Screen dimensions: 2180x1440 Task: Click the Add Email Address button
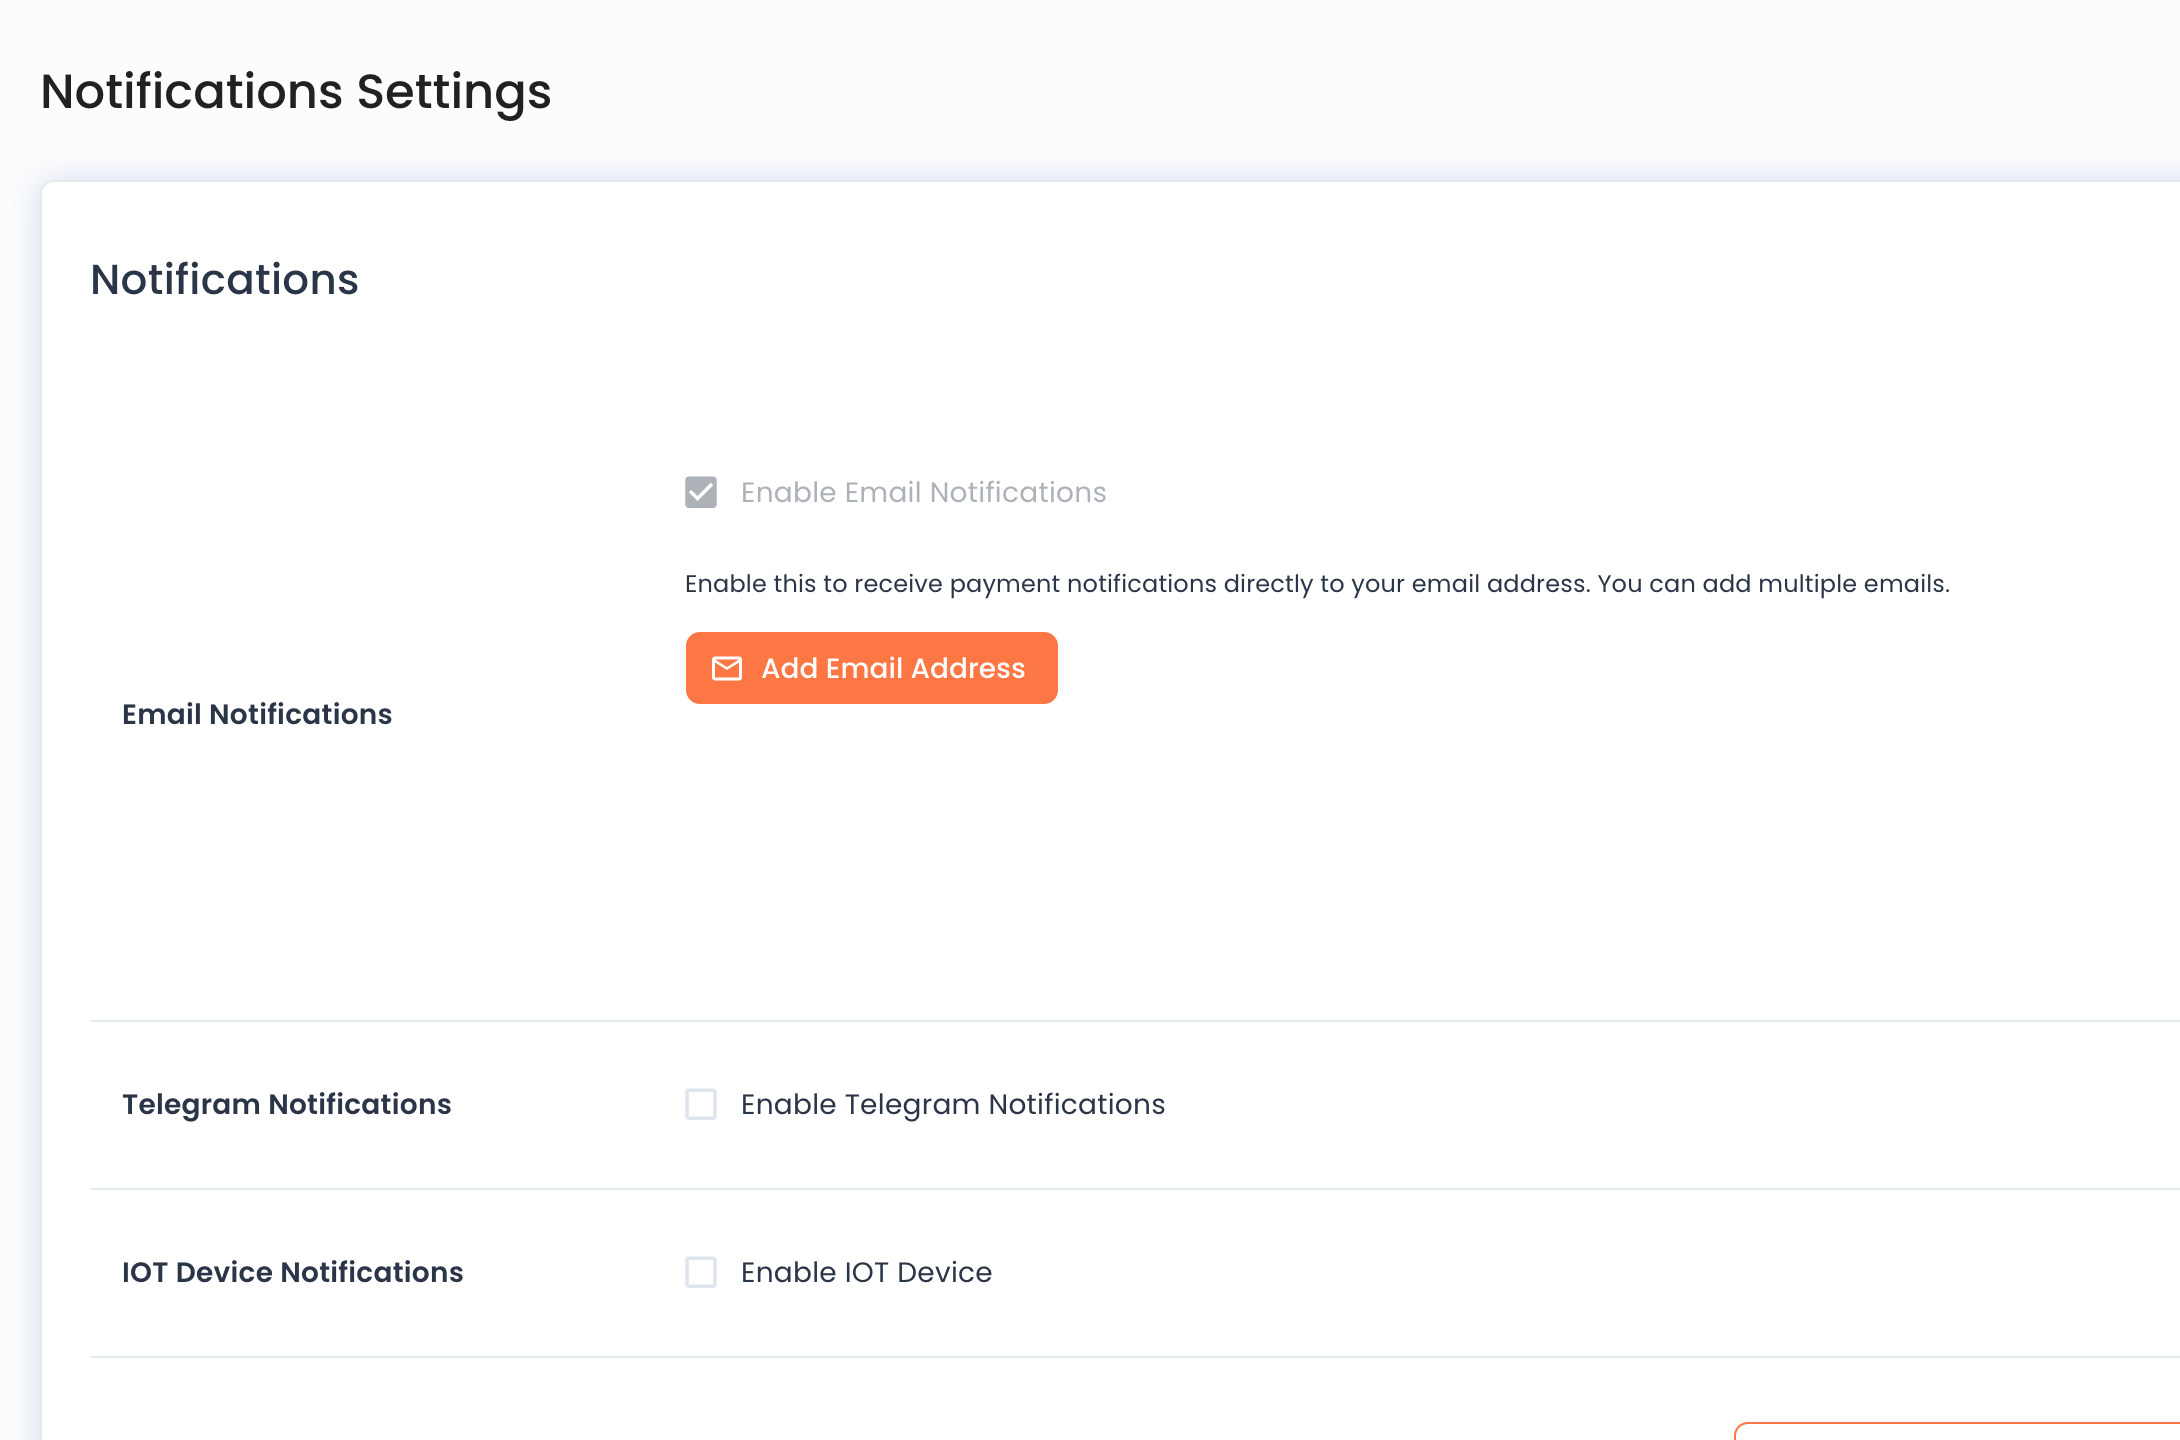[871, 668]
